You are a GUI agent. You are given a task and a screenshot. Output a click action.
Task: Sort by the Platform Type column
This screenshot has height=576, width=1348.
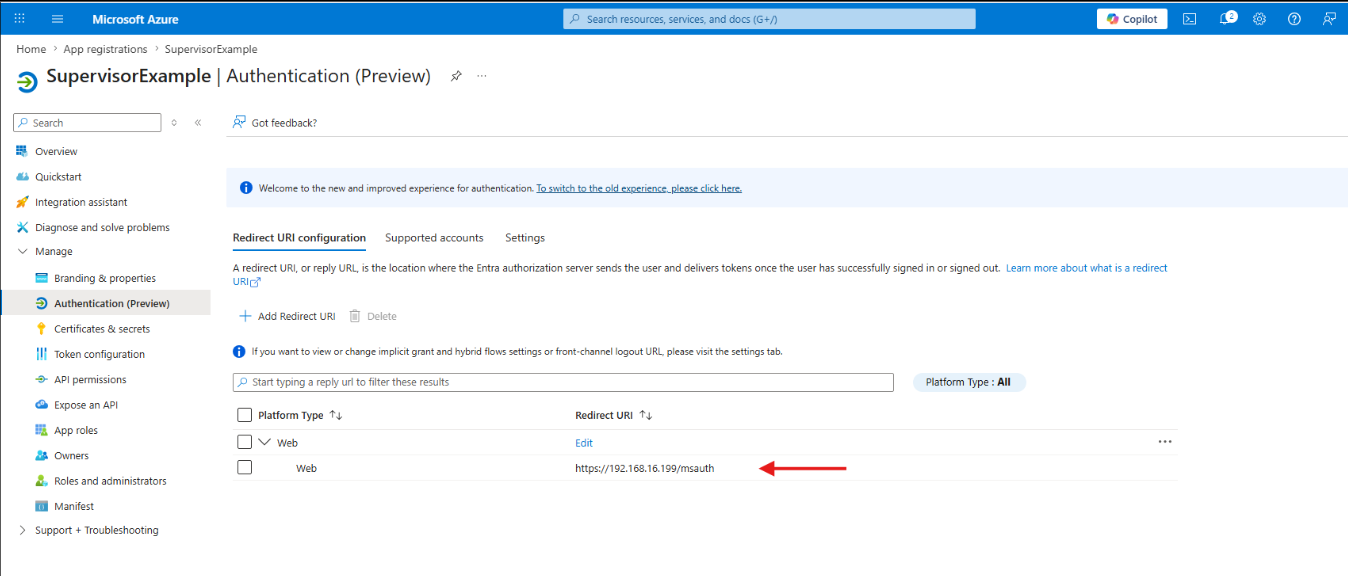[336, 415]
